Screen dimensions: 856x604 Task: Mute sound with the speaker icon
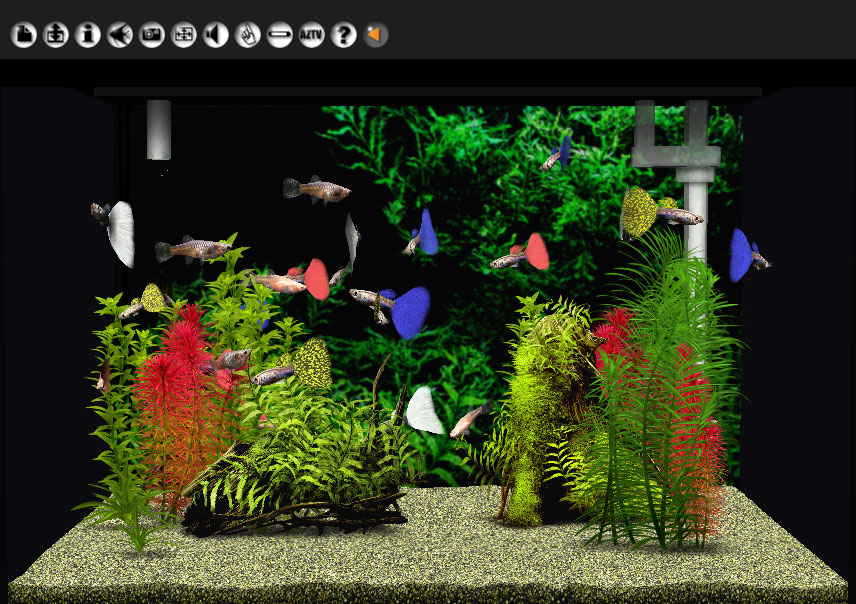(216, 35)
